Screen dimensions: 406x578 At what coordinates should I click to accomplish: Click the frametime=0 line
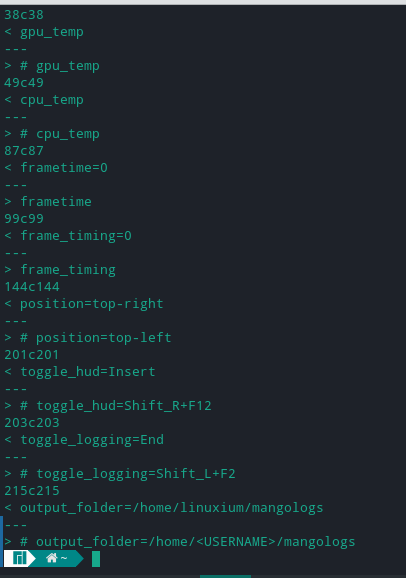click(x=56, y=168)
